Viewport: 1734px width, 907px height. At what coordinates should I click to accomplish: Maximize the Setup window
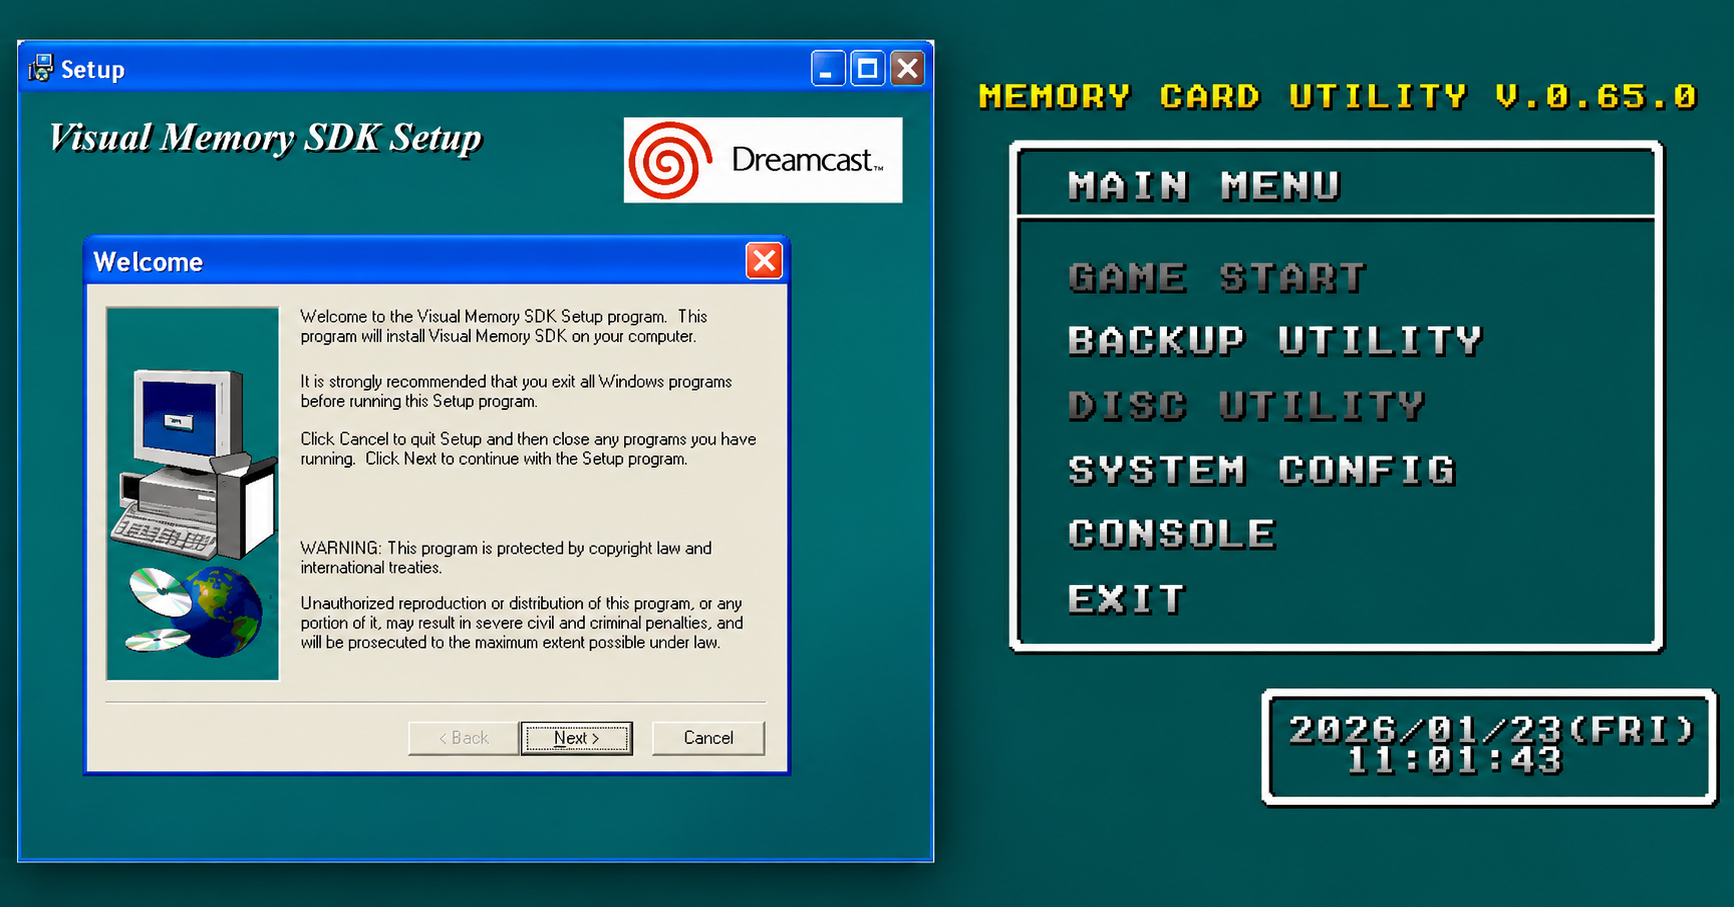pyautogui.click(x=868, y=68)
